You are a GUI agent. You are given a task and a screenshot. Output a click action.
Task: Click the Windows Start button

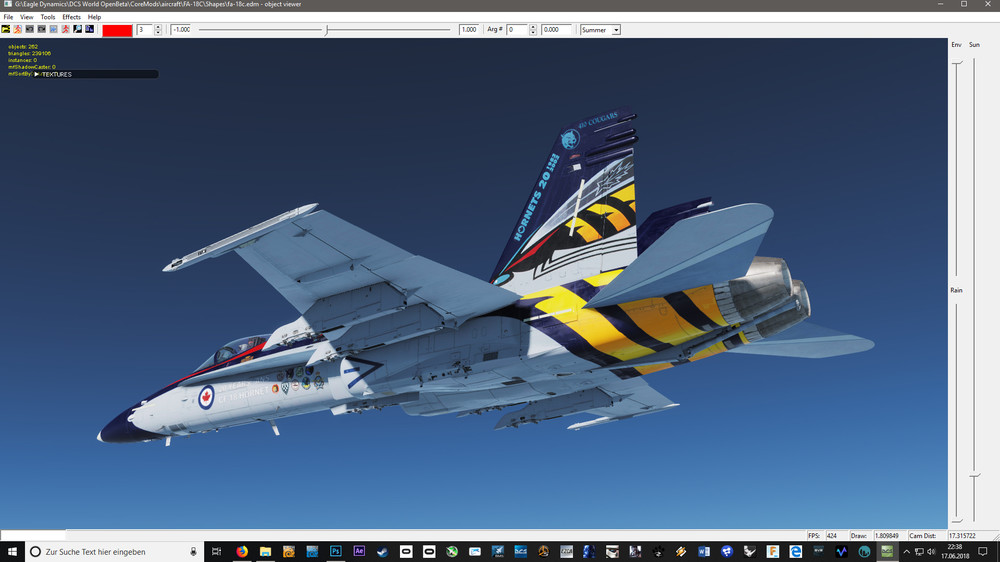[x=12, y=552]
